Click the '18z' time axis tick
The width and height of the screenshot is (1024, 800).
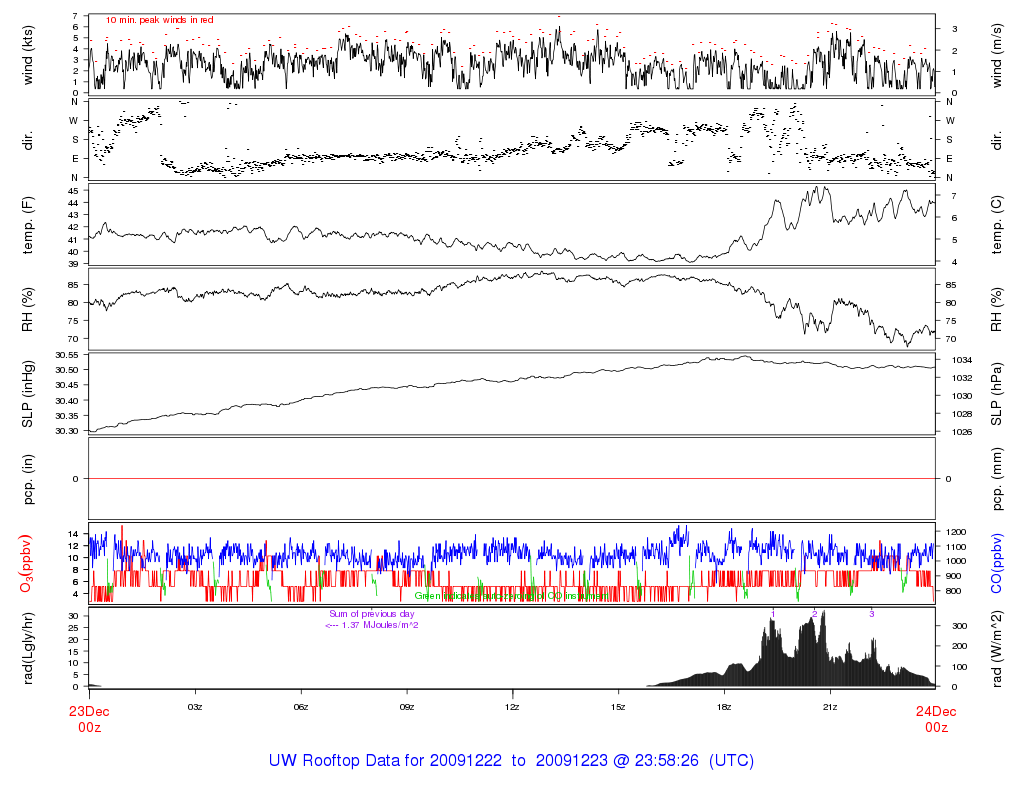click(x=724, y=707)
